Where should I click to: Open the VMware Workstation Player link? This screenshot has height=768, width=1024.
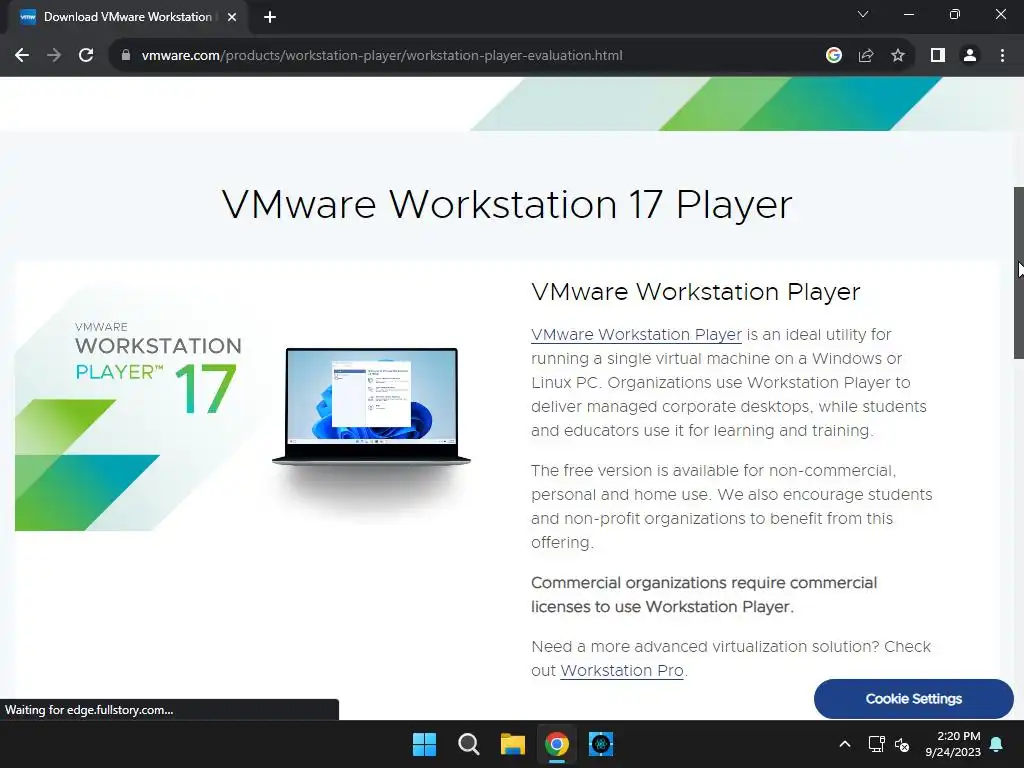[x=636, y=334]
